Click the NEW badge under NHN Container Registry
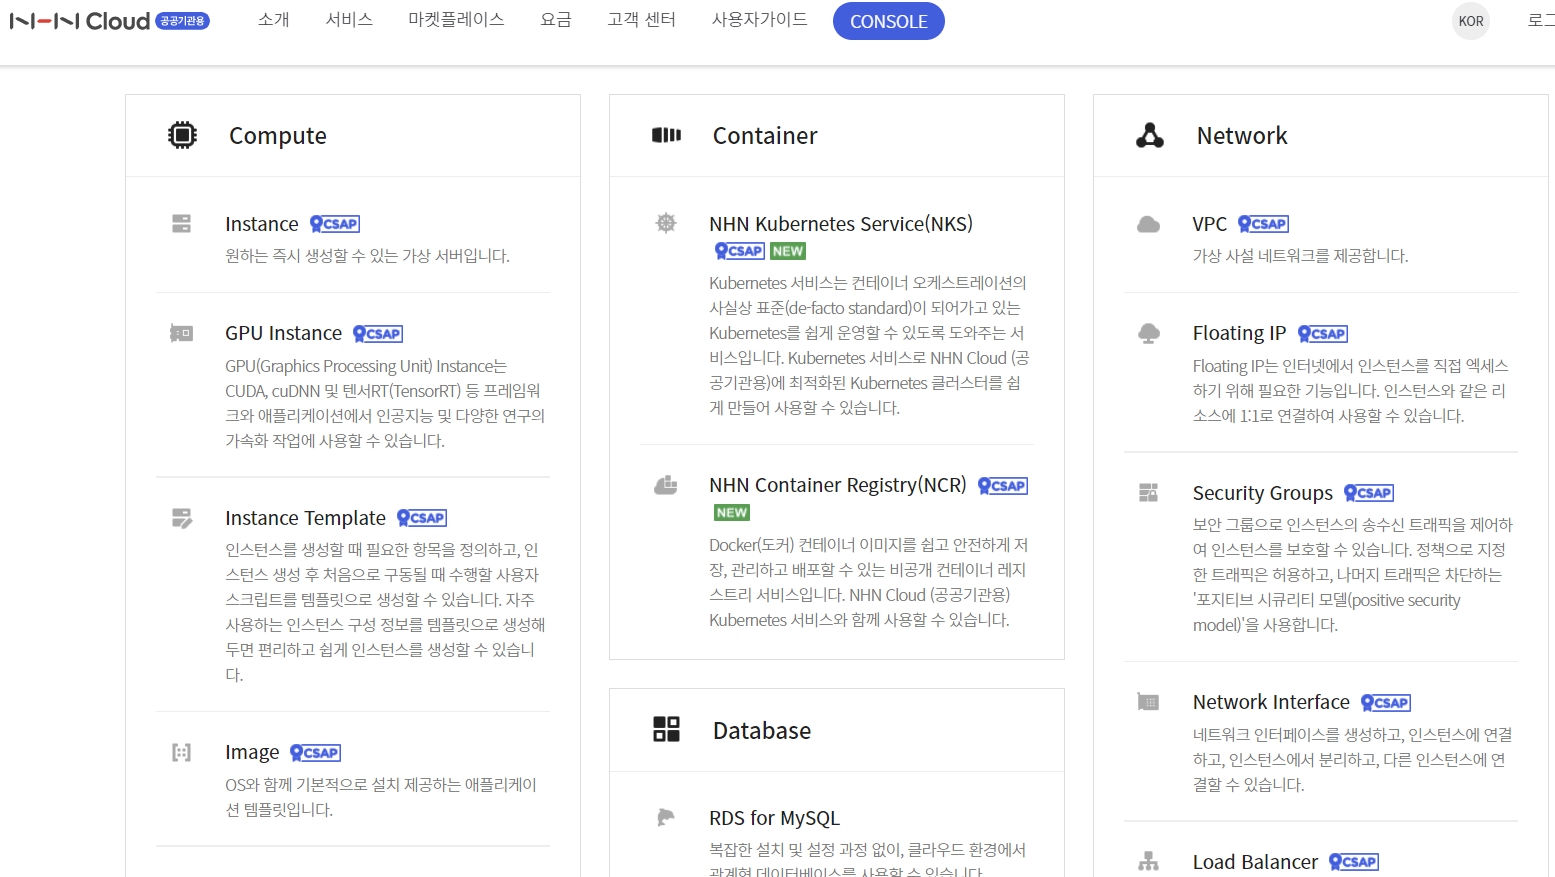The width and height of the screenshot is (1555, 877). pyautogui.click(x=732, y=512)
